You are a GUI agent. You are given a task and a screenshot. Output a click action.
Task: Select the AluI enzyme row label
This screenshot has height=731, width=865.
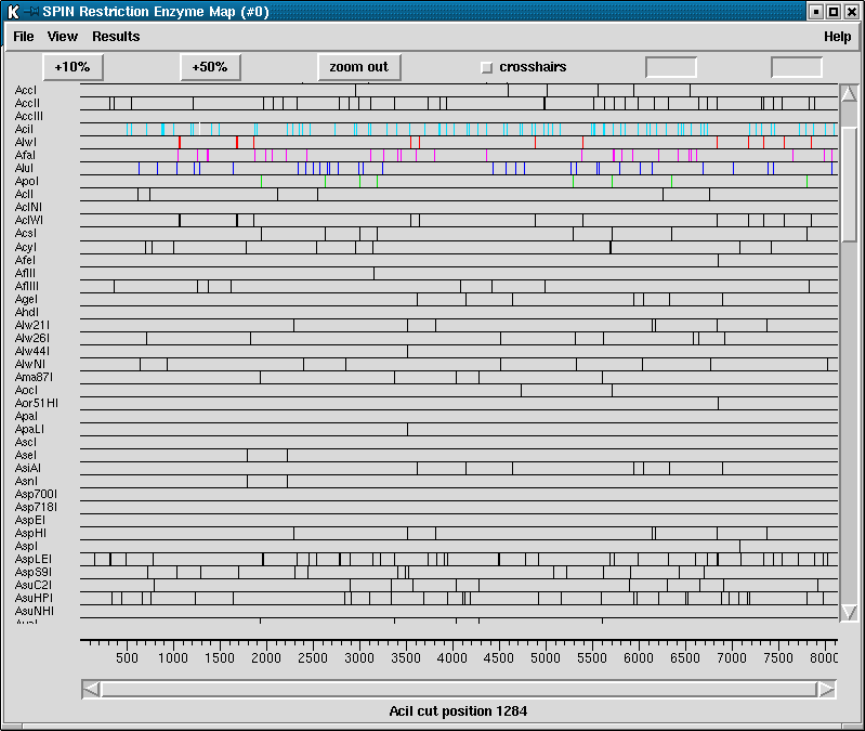(25, 169)
